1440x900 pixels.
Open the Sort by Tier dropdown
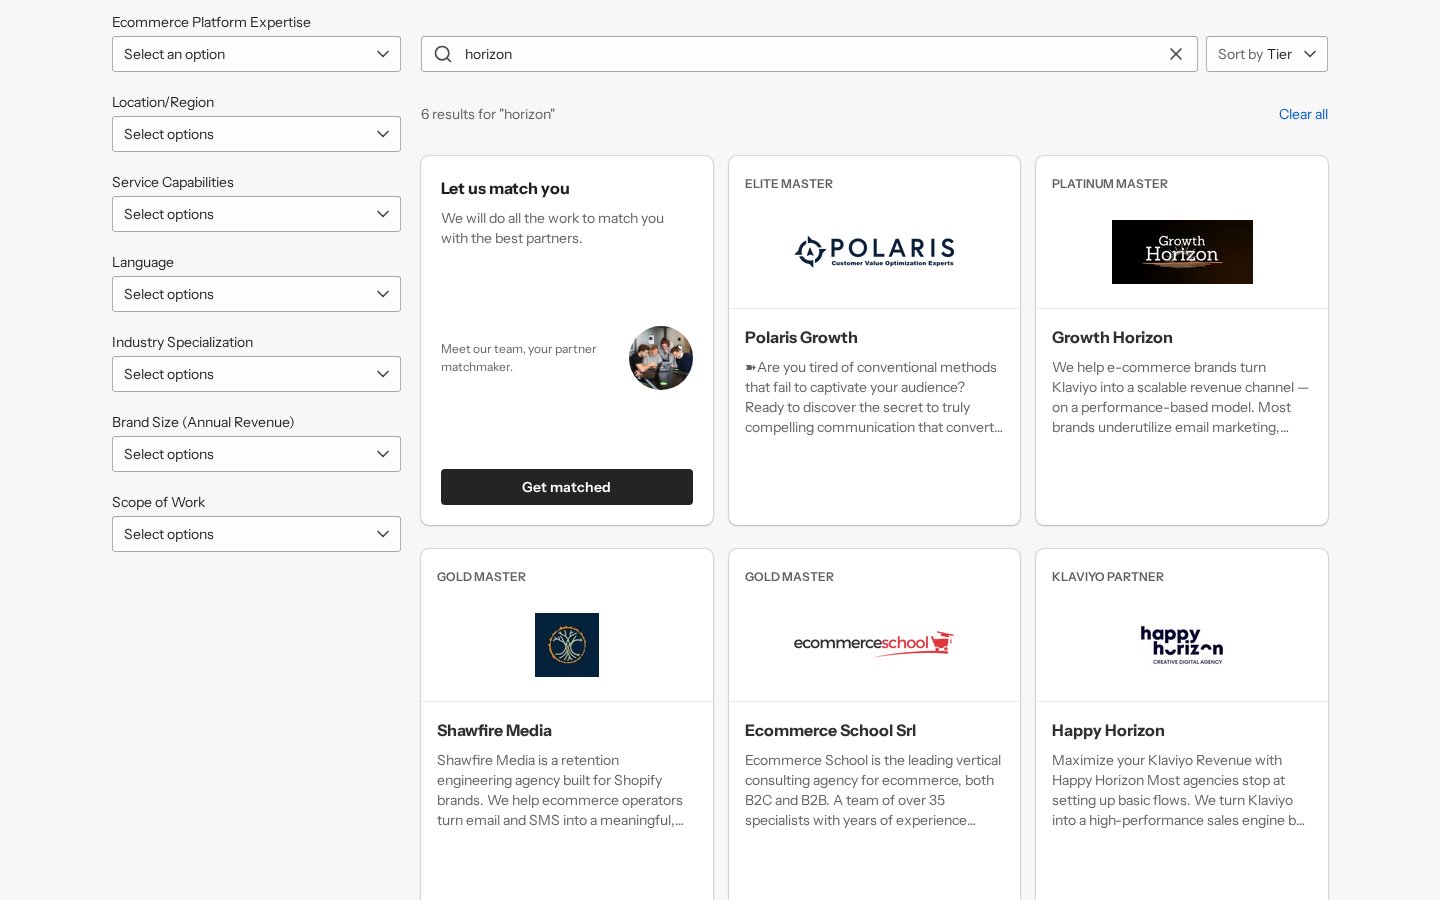tap(1267, 54)
